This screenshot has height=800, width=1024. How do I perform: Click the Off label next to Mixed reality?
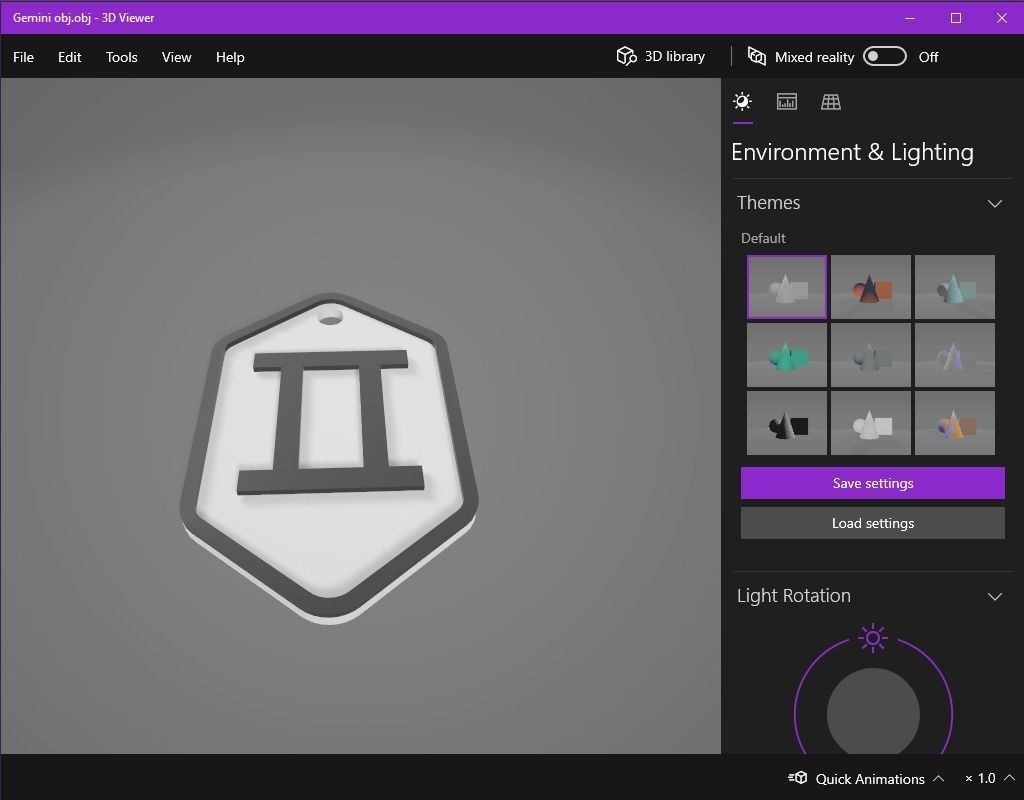coord(928,57)
